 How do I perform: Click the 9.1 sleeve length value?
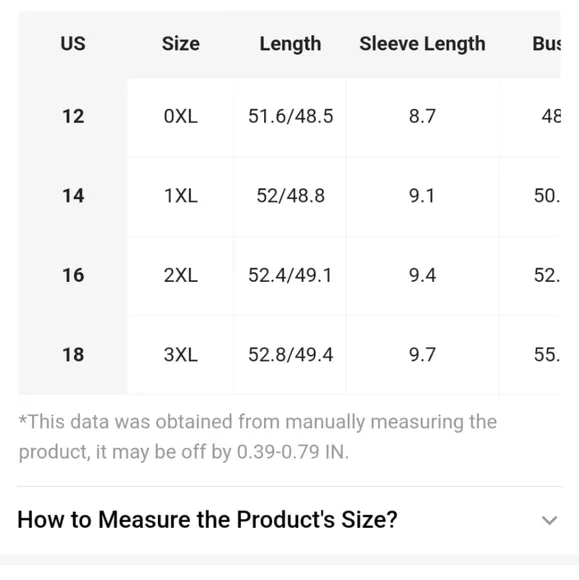point(422,196)
